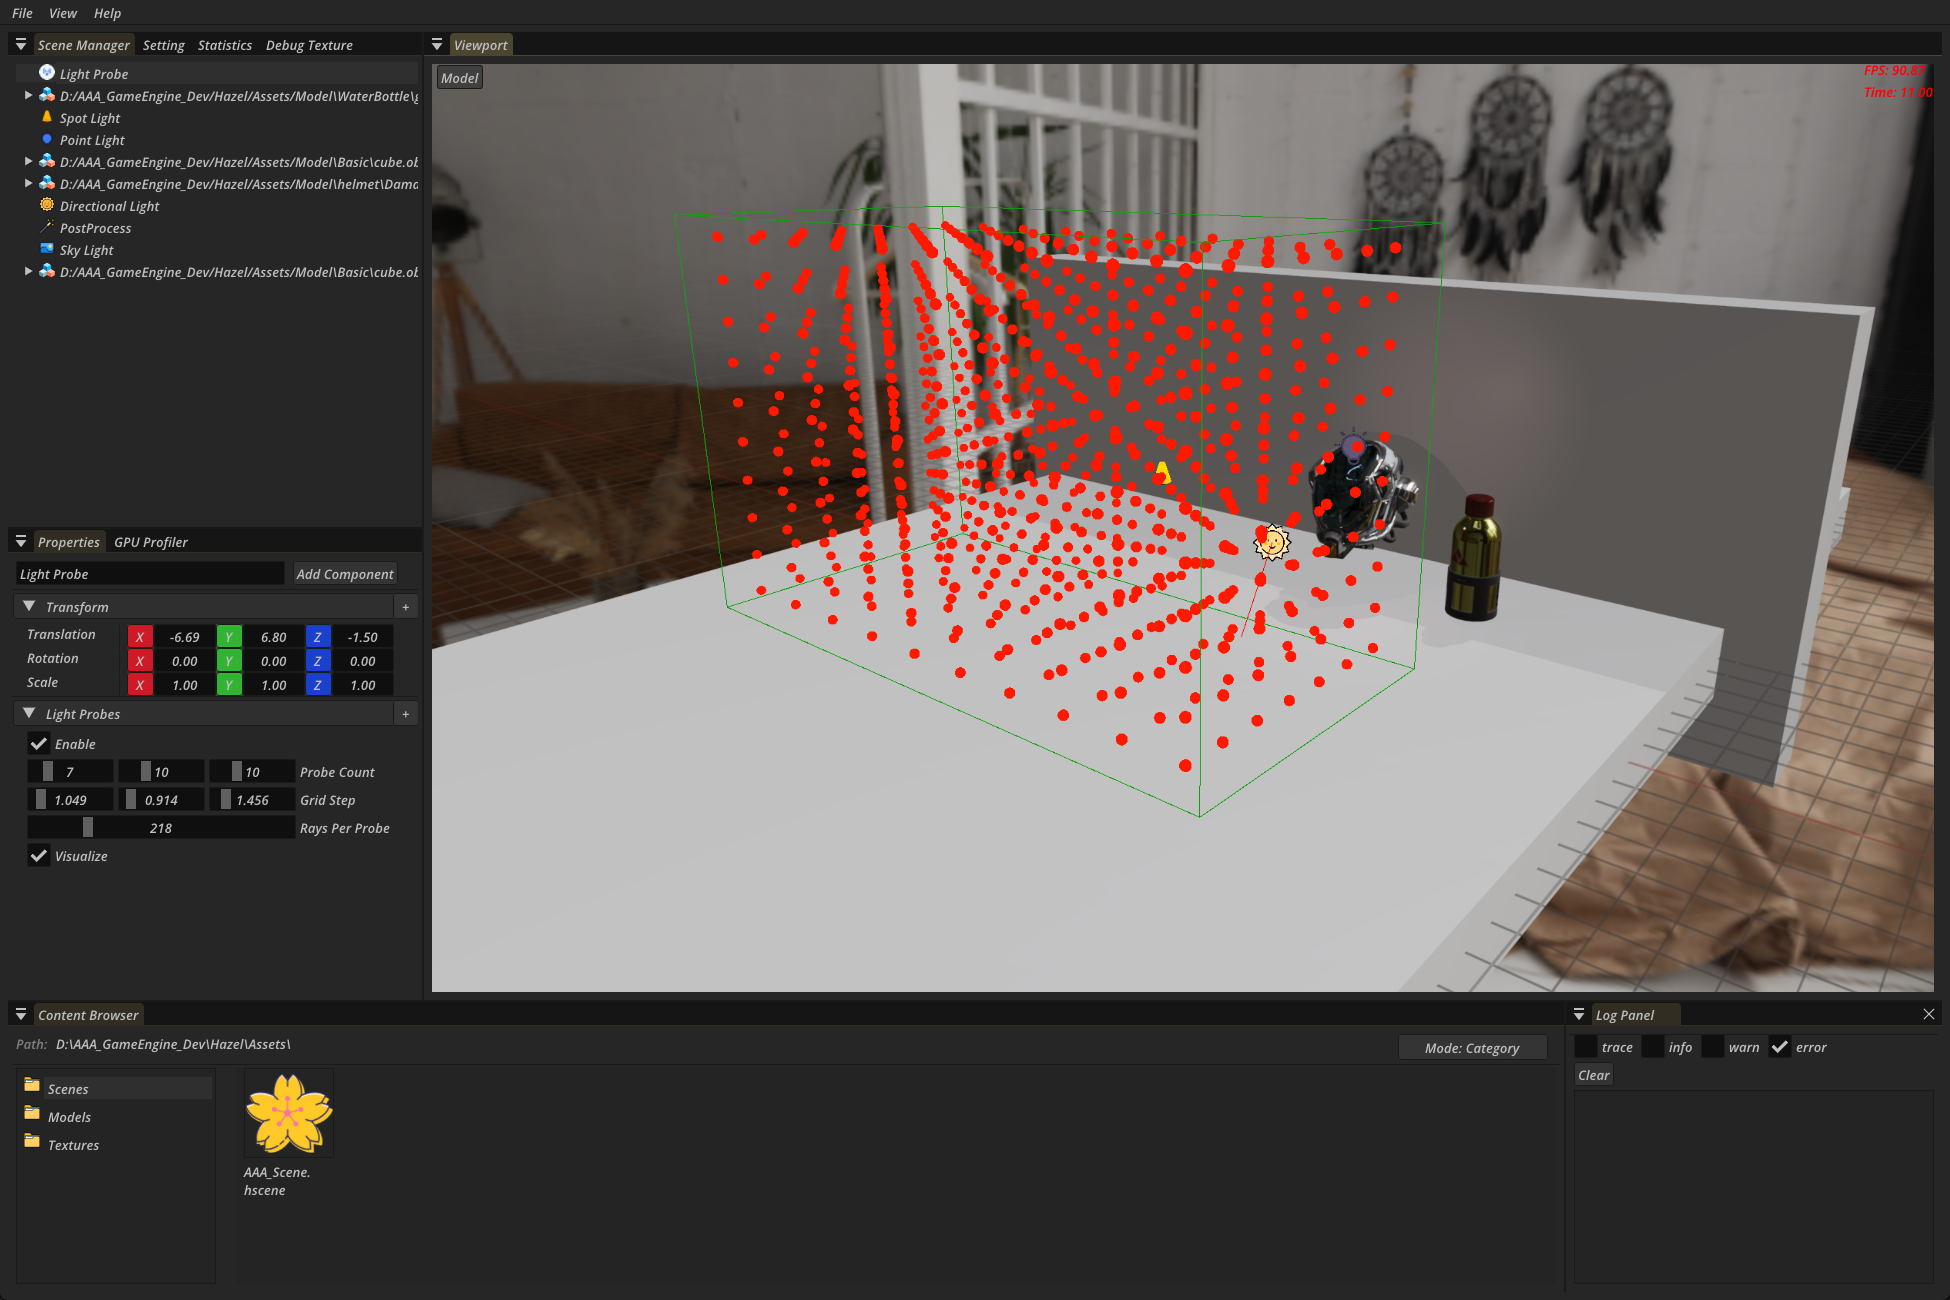Disable the Enable light probes checkbox
Image resolution: width=1950 pixels, height=1300 pixels.
point(39,744)
